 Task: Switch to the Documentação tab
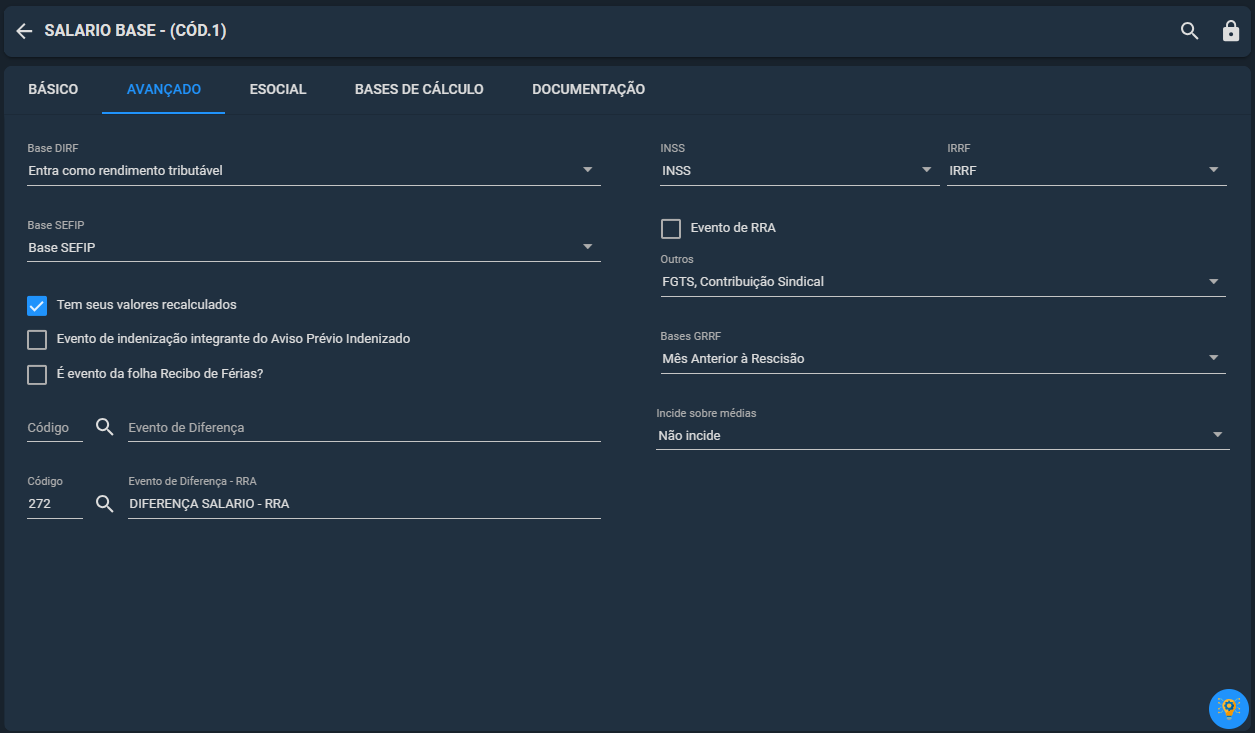588,89
